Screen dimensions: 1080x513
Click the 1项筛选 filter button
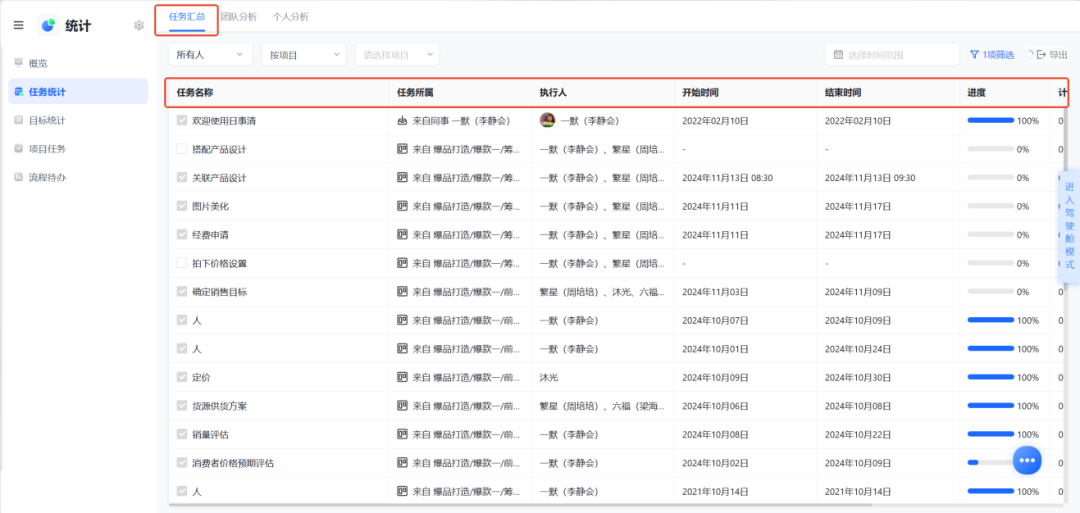point(992,54)
